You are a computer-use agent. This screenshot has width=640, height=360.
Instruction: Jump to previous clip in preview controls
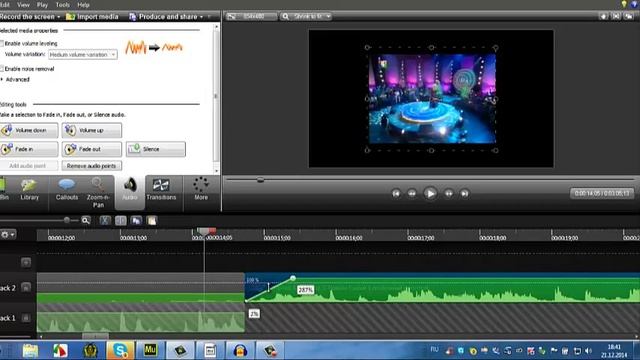click(396, 193)
